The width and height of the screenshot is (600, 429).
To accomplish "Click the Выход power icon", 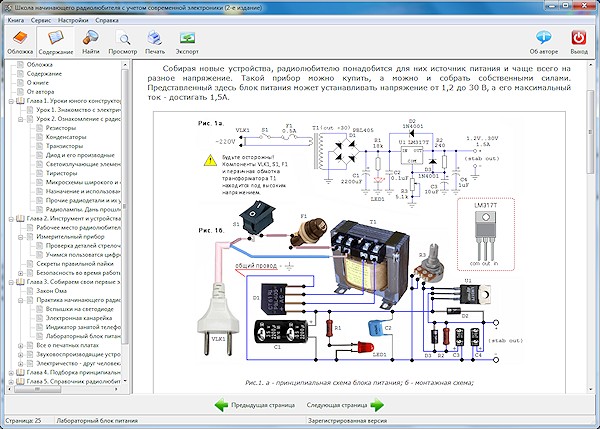I will pos(579,42).
